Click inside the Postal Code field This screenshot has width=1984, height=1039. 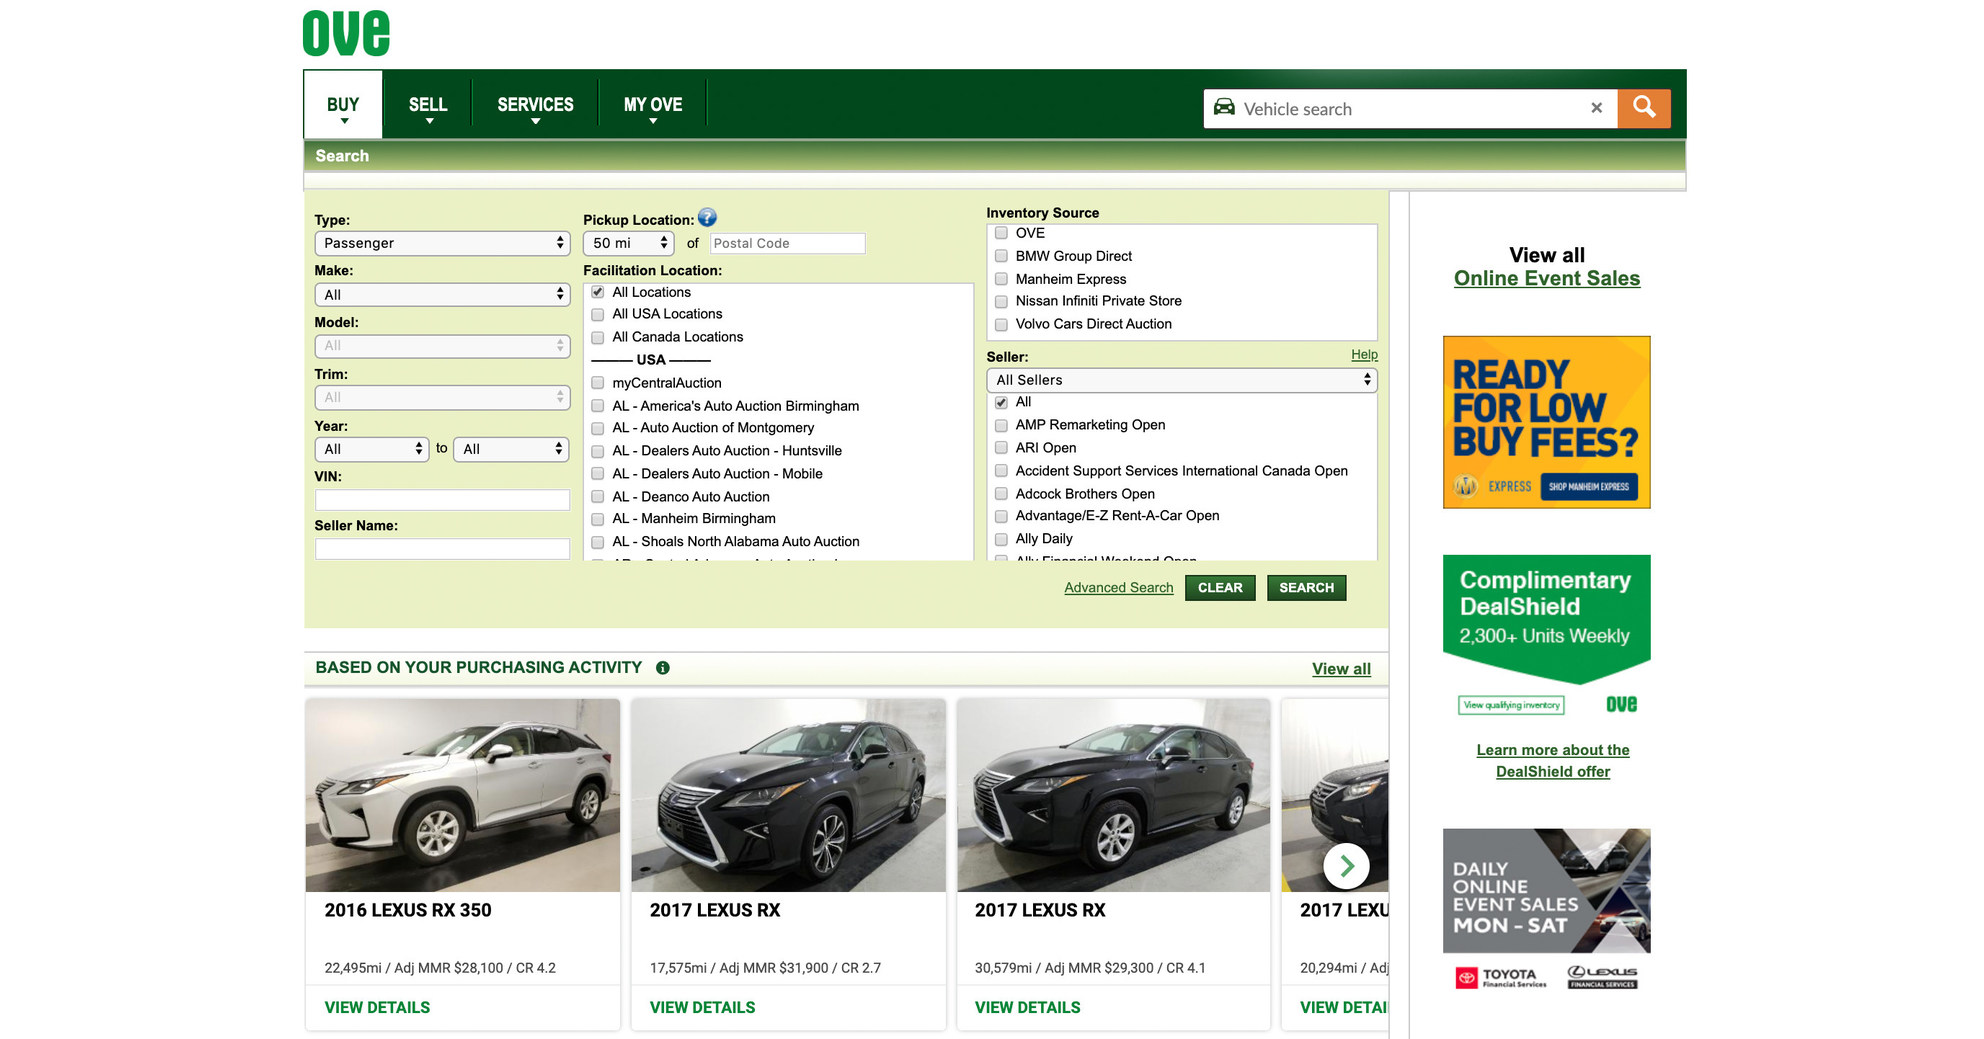787,243
